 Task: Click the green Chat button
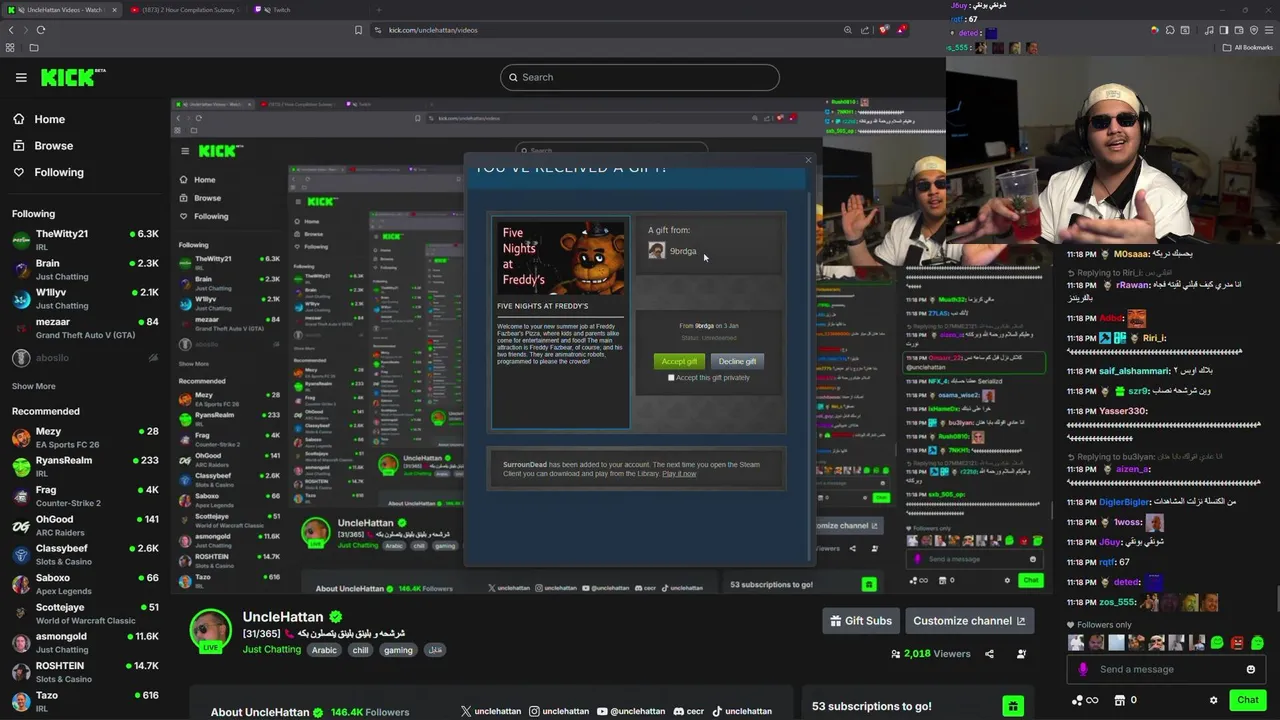point(1247,700)
